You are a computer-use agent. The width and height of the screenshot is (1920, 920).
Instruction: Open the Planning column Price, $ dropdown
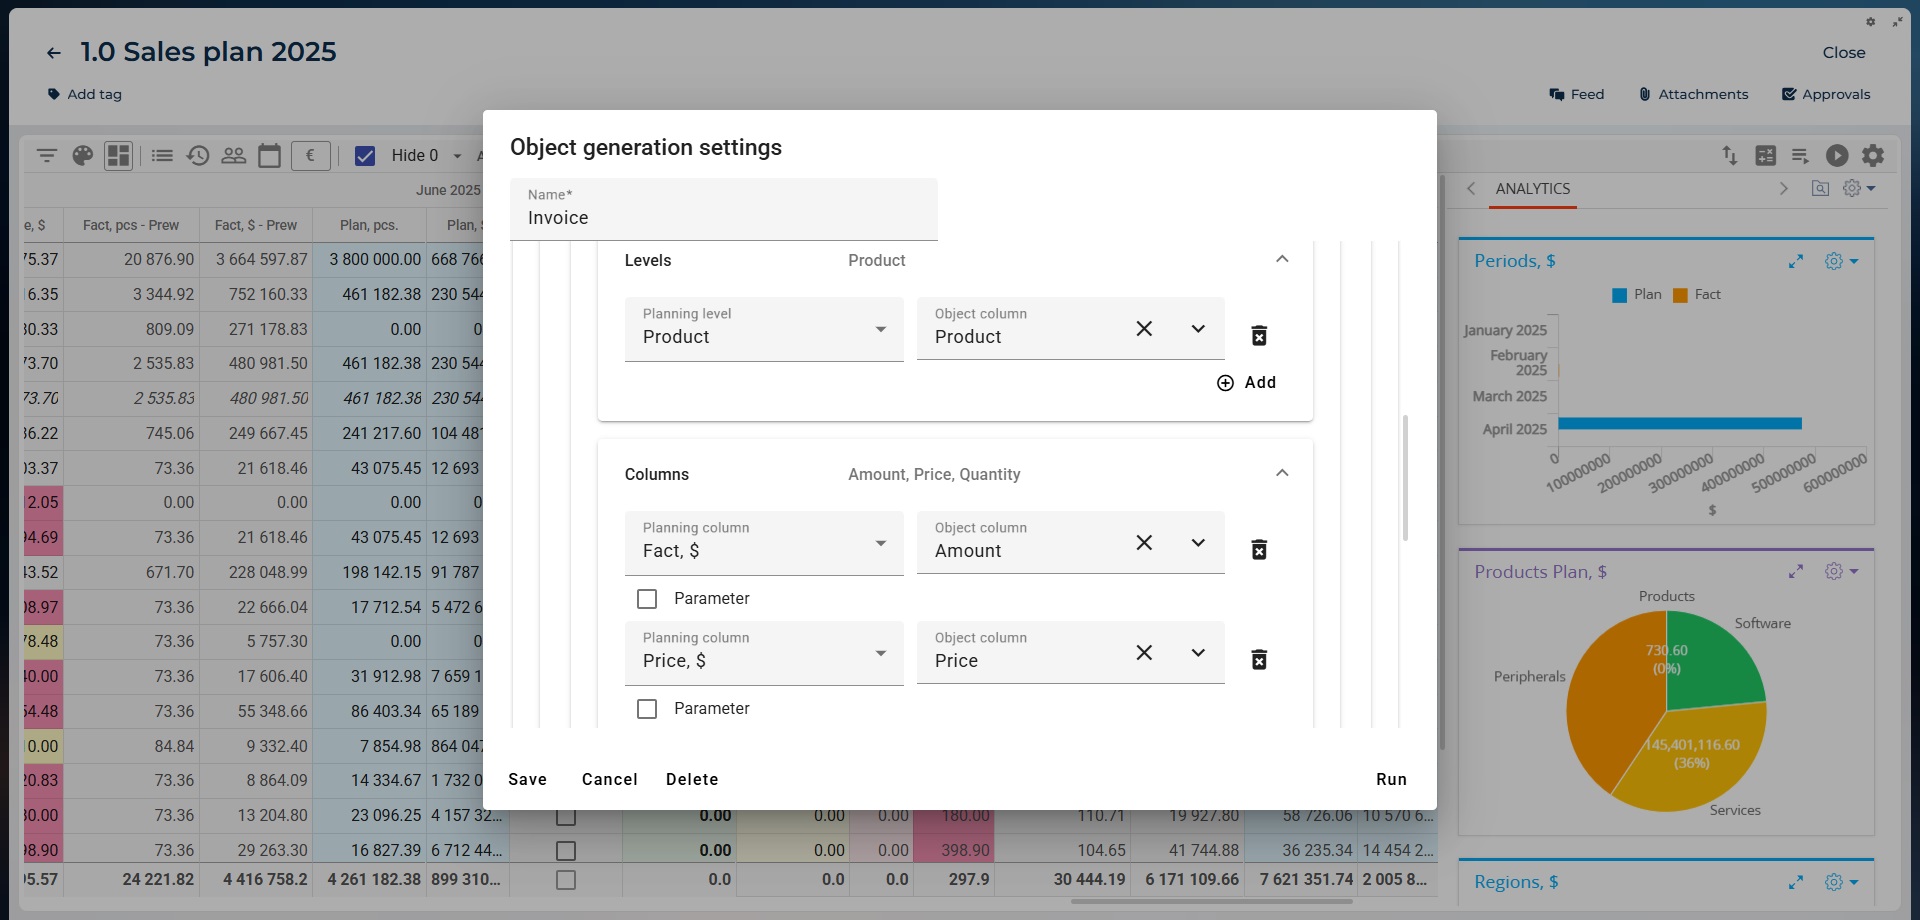click(x=764, y=653)
